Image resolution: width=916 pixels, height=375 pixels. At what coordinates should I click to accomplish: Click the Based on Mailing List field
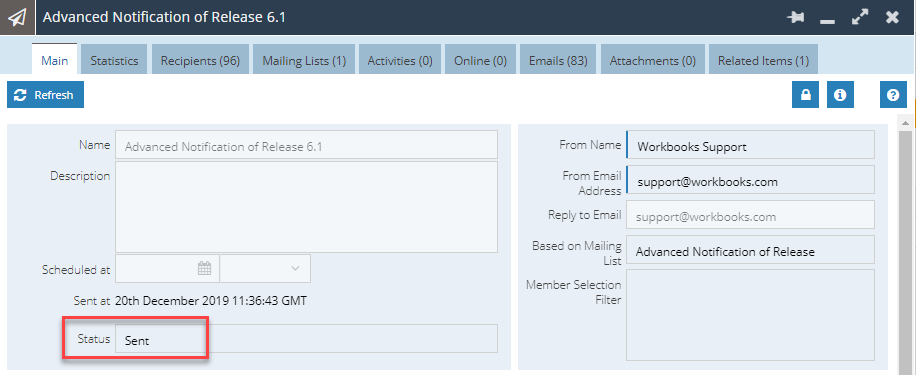pyautogui.click(x=750, y=250)
